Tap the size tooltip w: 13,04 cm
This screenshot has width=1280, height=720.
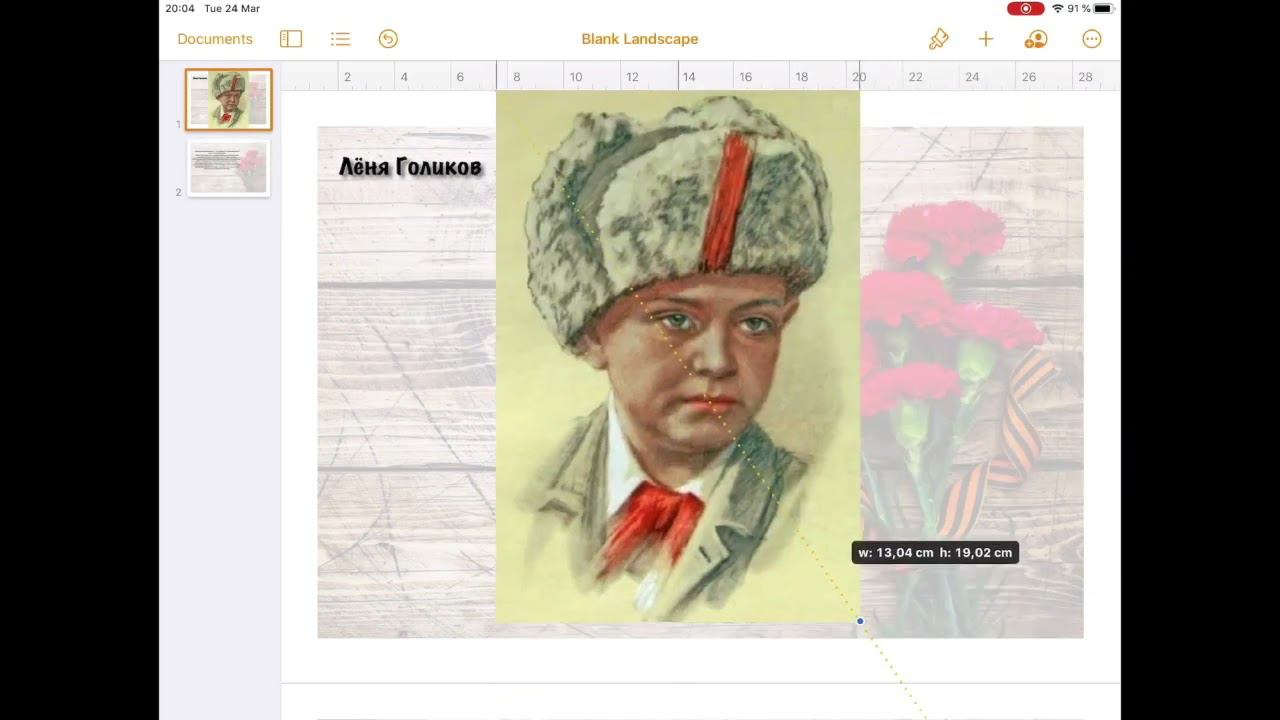pyautogui.click(x=935, y=552)
